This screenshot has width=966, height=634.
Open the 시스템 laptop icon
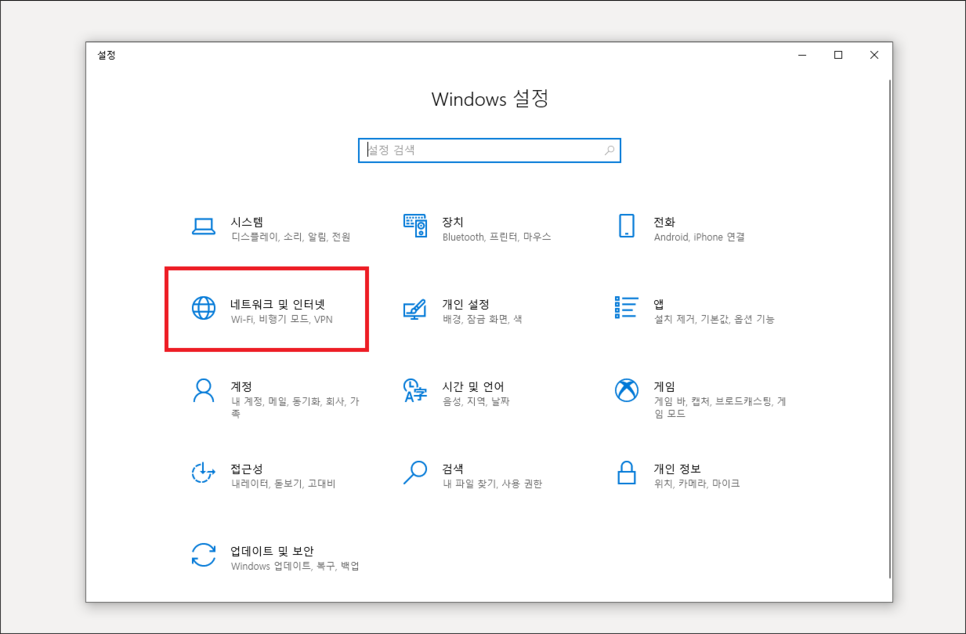coord(203,226)
